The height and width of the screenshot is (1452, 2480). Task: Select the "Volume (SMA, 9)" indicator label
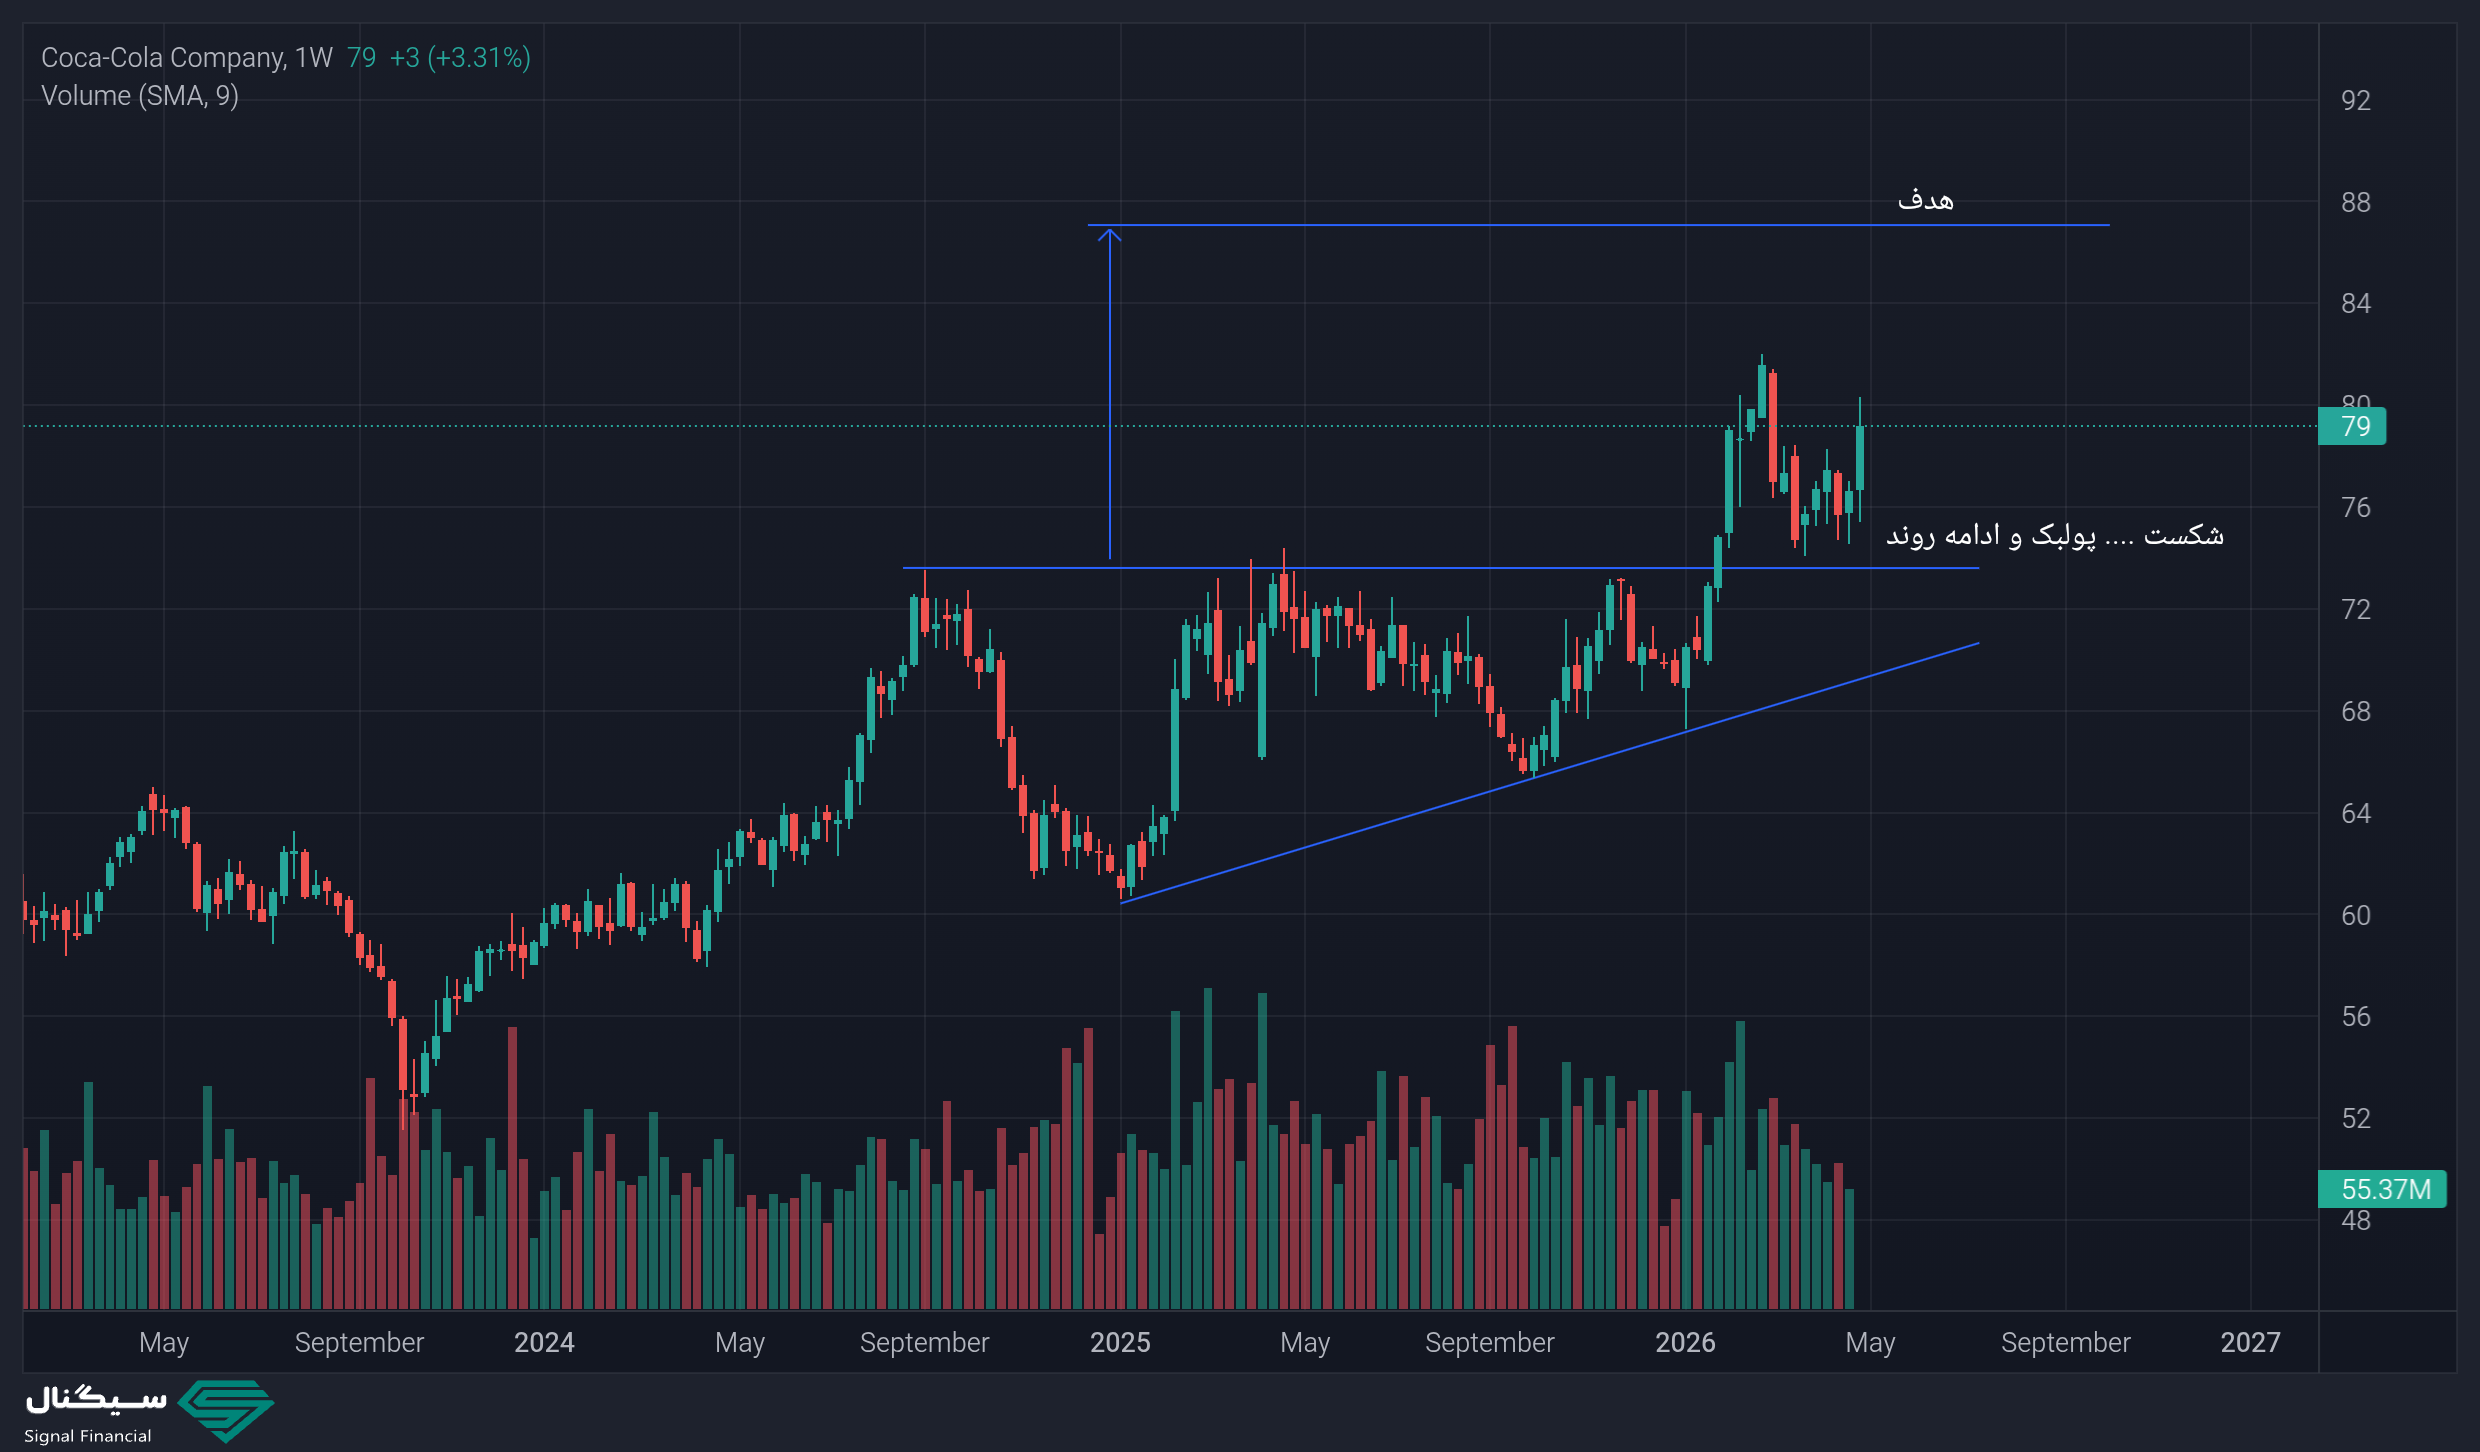click(140, 96)
